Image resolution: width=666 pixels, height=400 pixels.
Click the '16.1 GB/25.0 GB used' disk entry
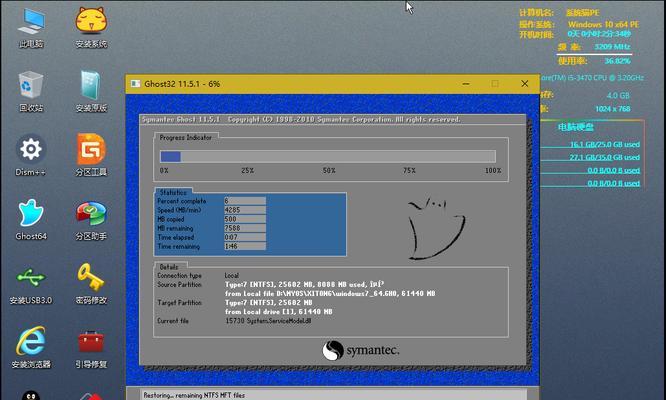pos(604,144)
